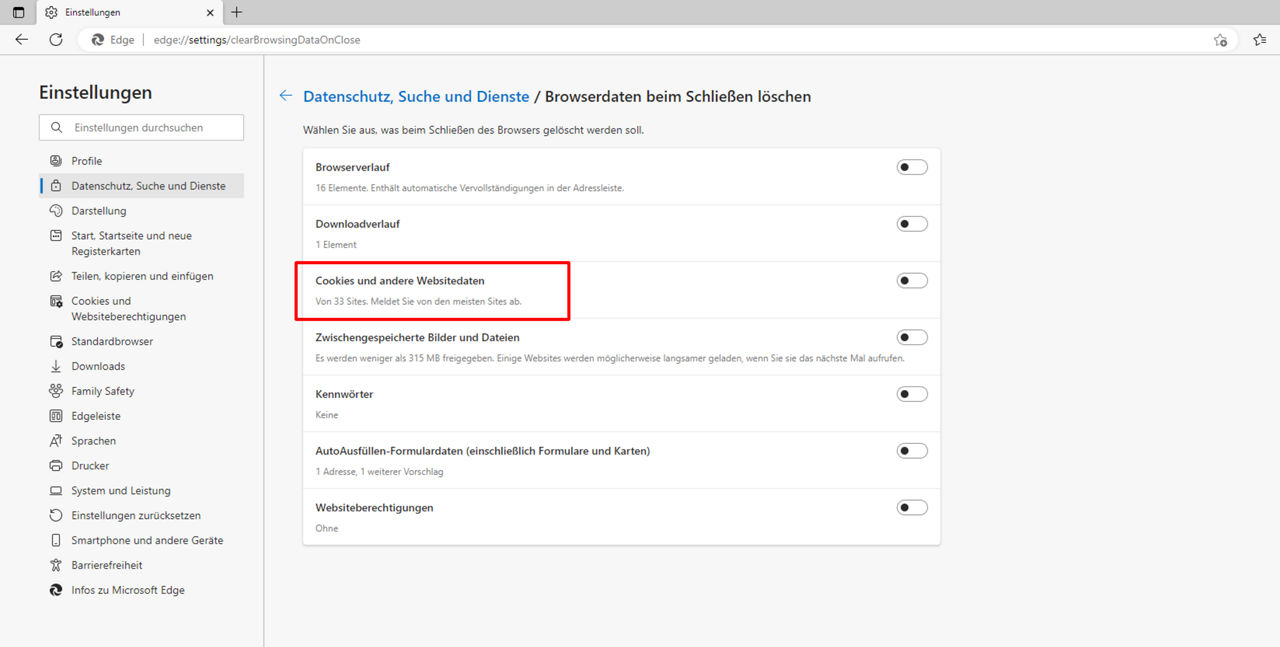1280x647 pixels.
Task: Select the Sprachen language icon
Action: tap(56, 440)
